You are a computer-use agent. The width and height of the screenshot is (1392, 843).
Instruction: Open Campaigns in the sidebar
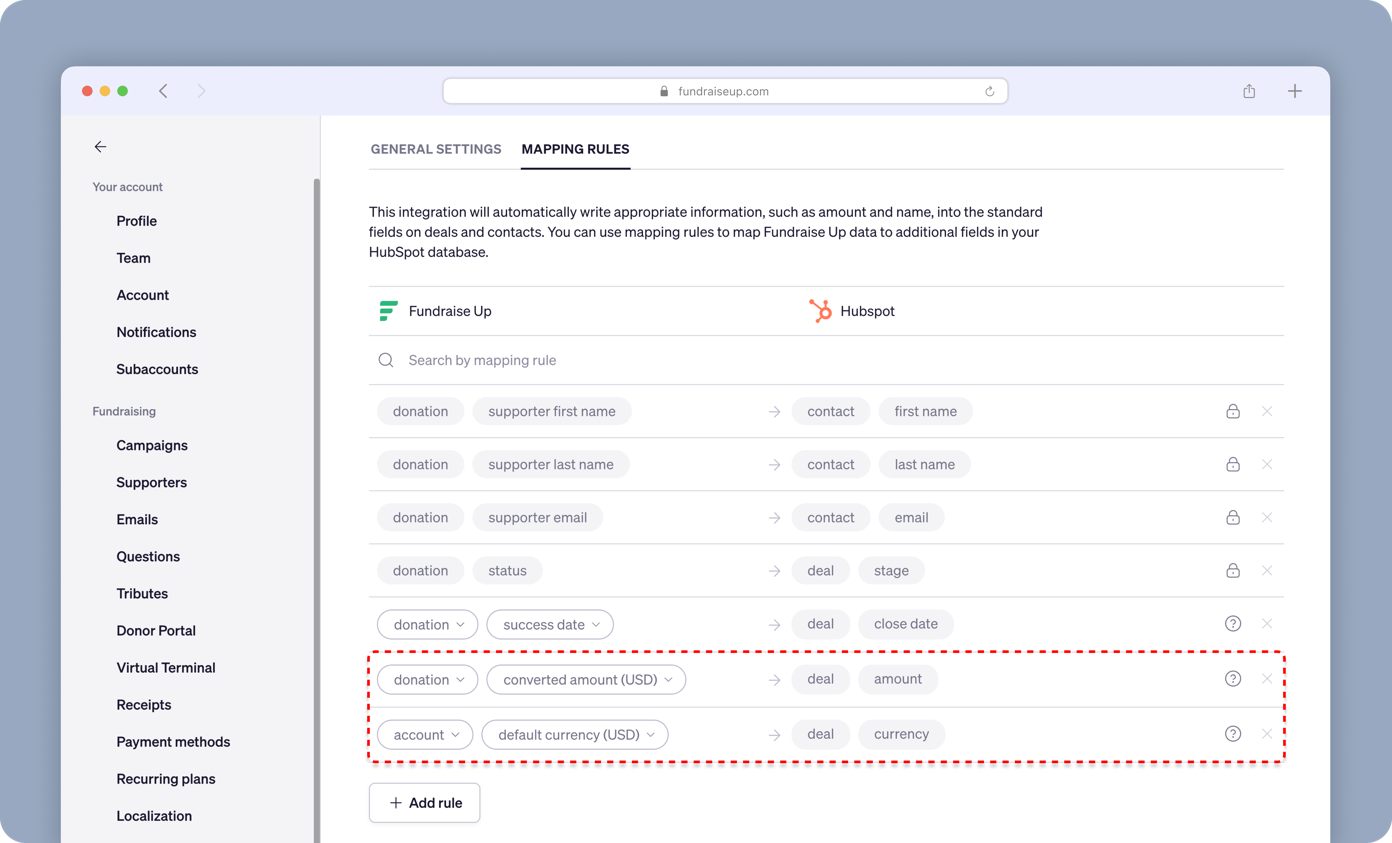152,445
